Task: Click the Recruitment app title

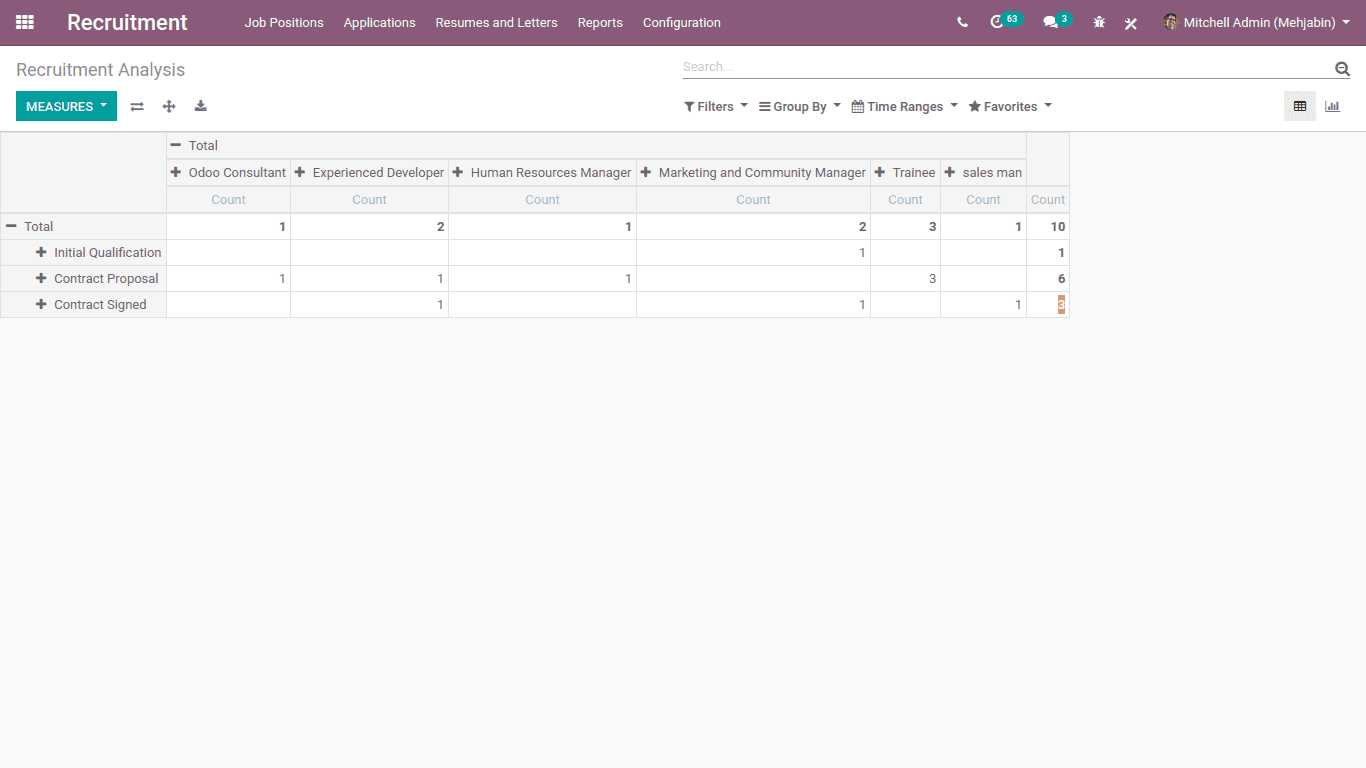Action: [x=127, y=22]
